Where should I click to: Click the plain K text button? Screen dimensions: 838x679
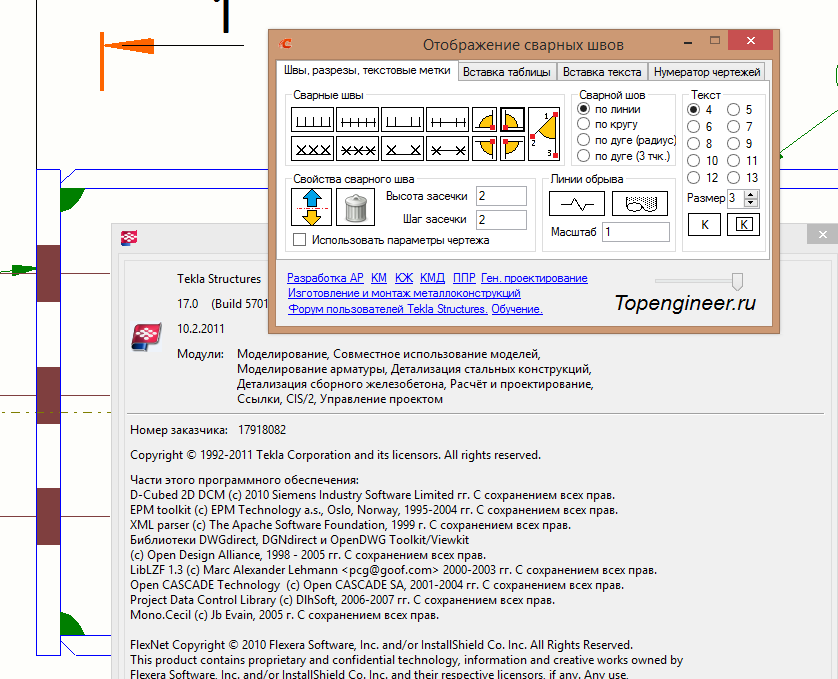point(704,225)
